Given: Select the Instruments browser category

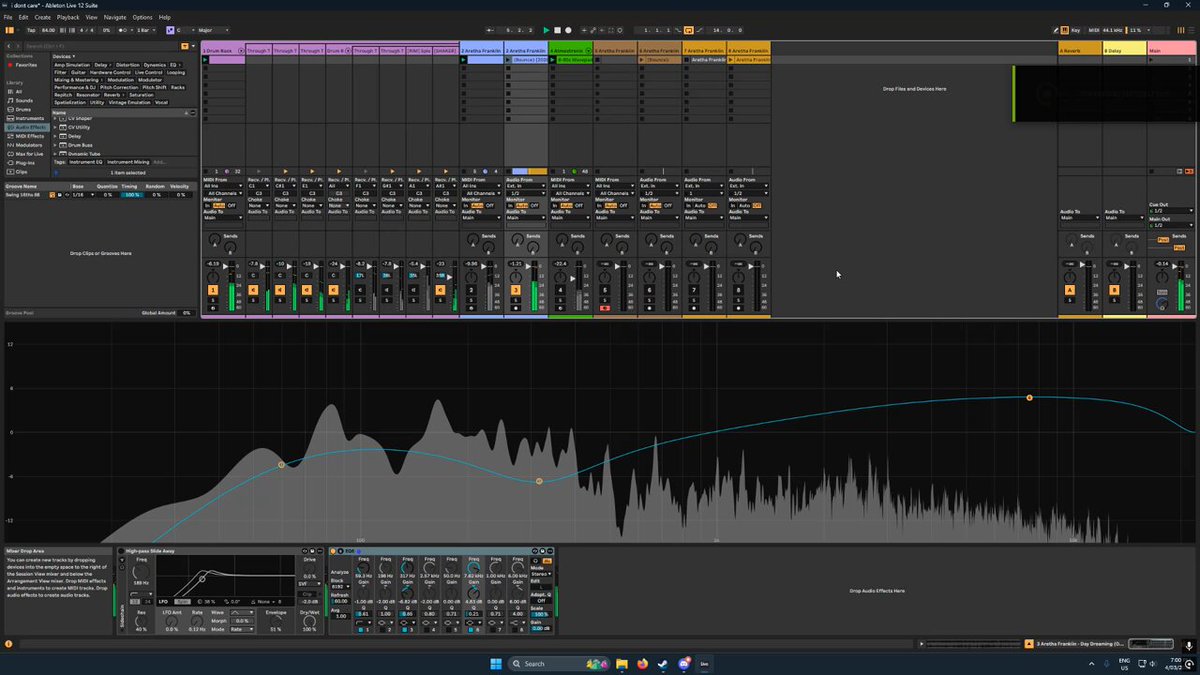Looking at the screenshot, I should click(27, 119).
